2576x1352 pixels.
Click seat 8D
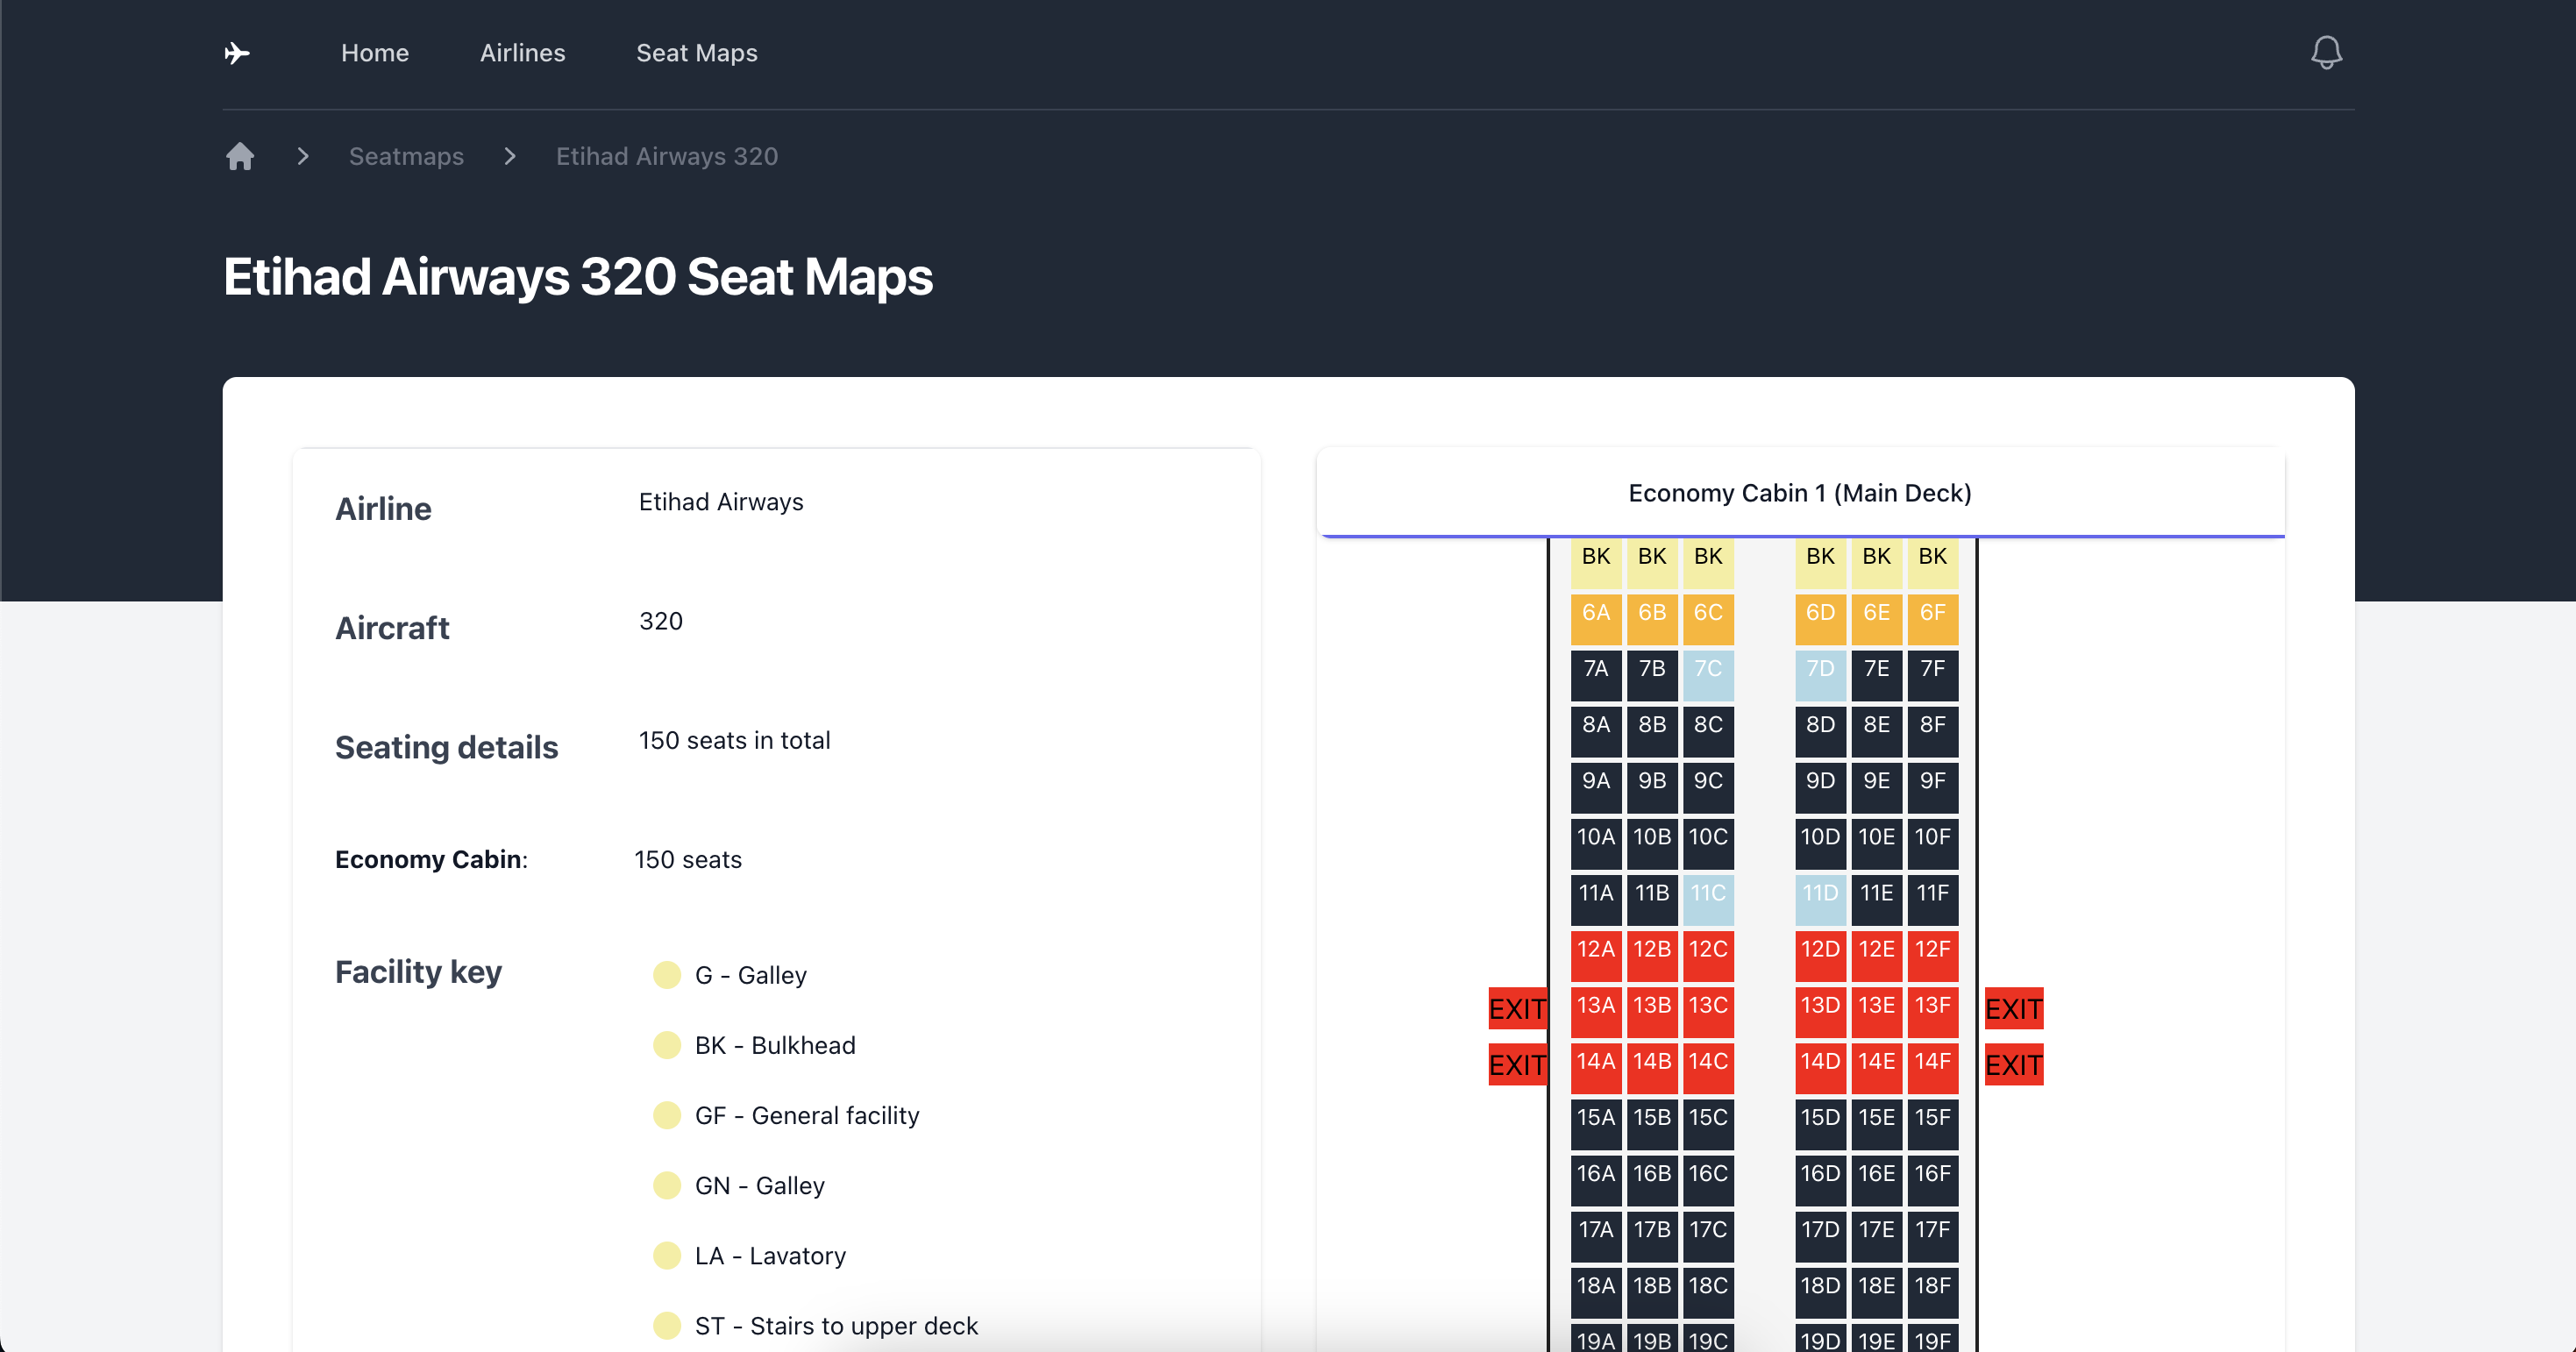[x=1820, y=731]
